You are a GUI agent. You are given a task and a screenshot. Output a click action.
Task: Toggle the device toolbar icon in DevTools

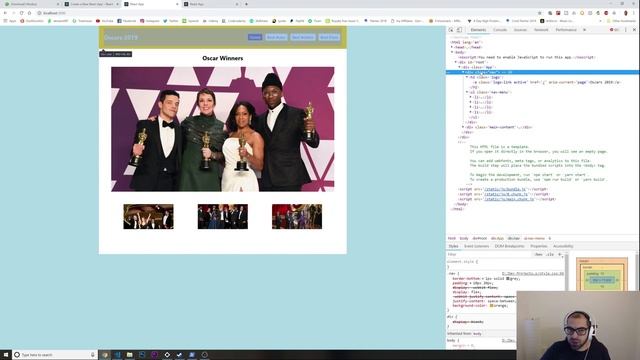[x=460, y=30]
